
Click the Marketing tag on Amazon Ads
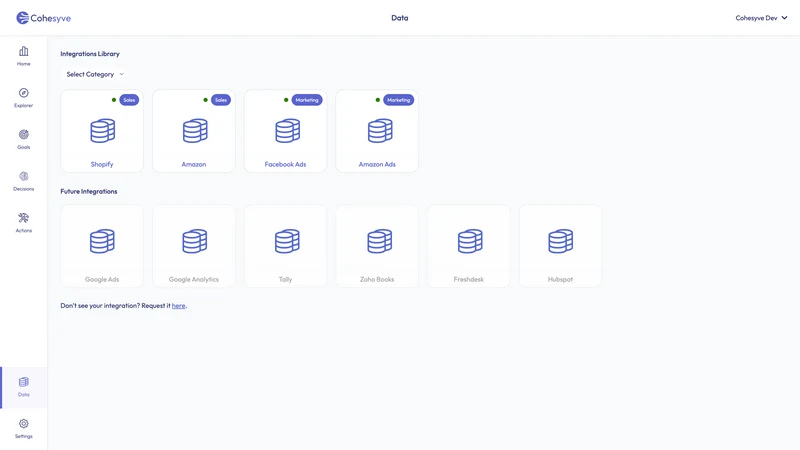point(398,100)
